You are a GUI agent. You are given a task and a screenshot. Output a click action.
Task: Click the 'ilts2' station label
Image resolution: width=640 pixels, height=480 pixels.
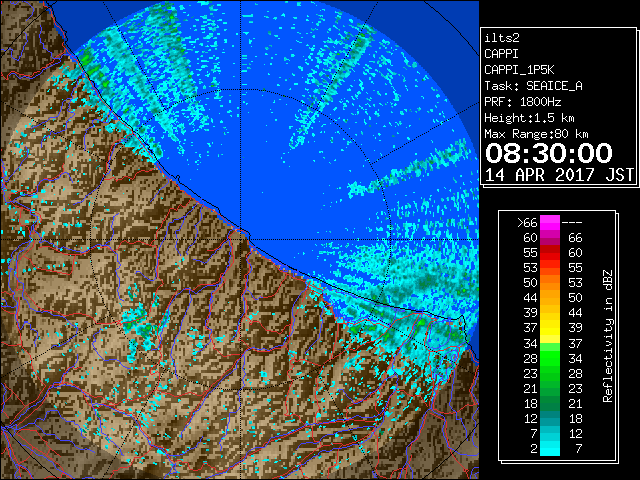[502, 38]
